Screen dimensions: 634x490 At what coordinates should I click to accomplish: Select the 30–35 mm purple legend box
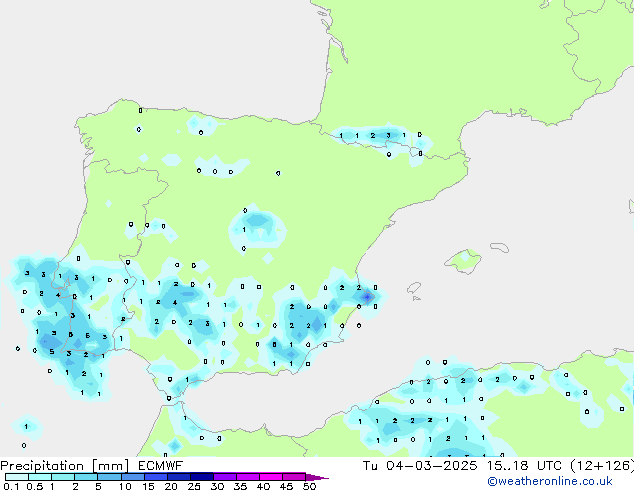click(224, 477)
